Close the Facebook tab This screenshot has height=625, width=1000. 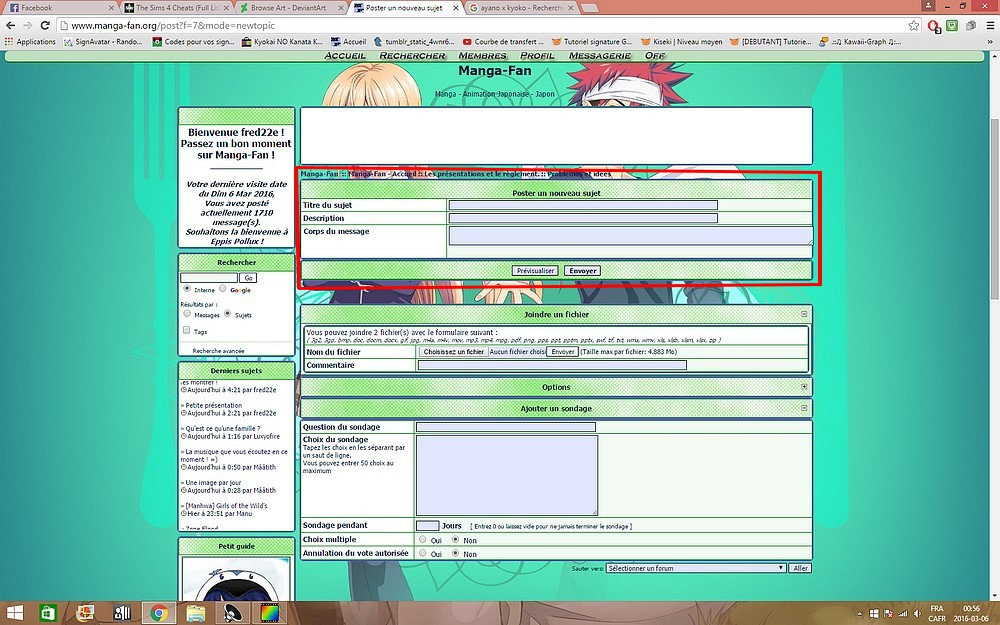click(x=111, y=8)
